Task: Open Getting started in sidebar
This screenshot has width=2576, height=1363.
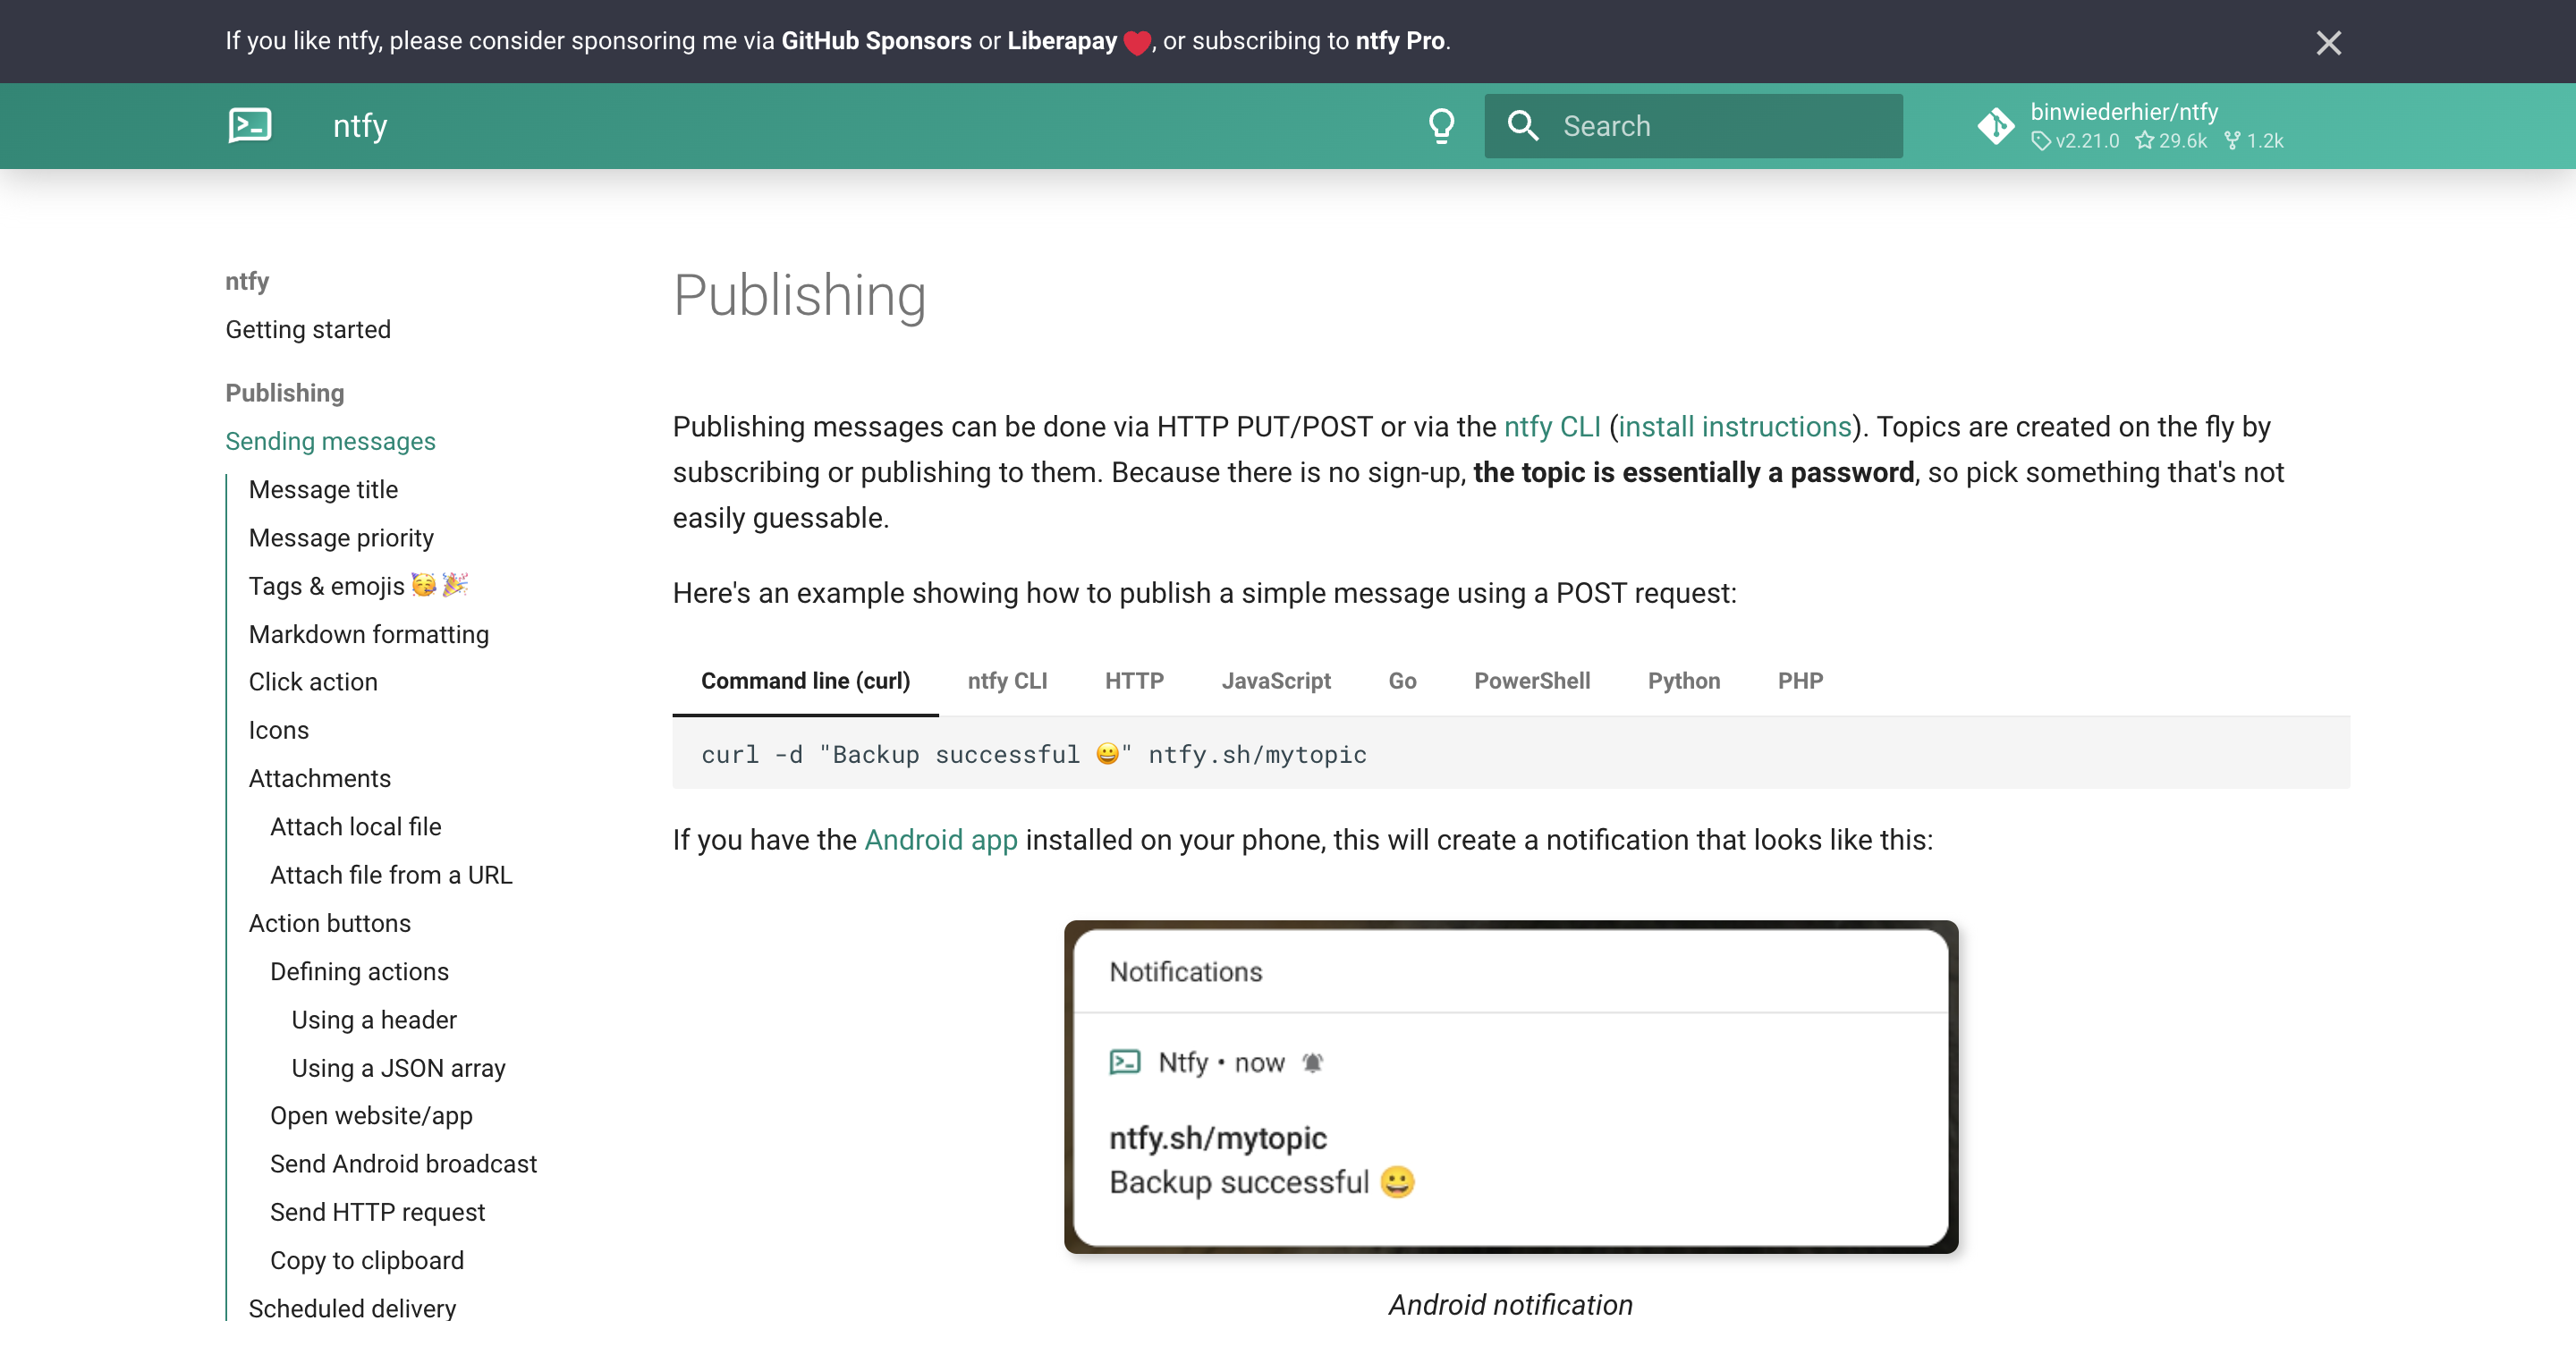Action: coord(308,330)
